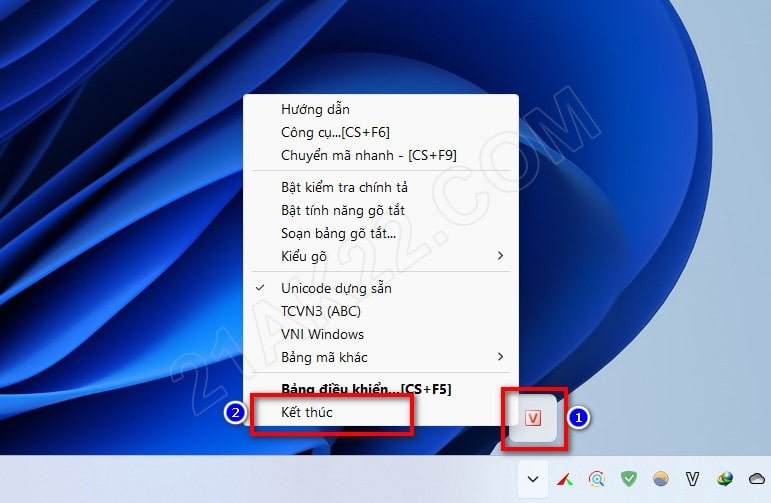The height and width of the screenshot is (503, 771).
Task: Collapse the hidden tray icons chevron
Action: point(533,479)
